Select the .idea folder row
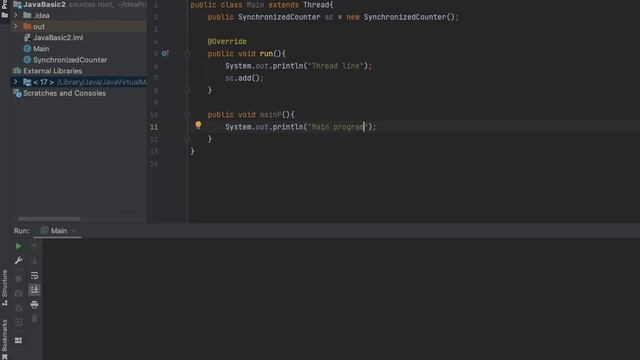The width and height of the screenshot is (640, 360). [78, 15]
